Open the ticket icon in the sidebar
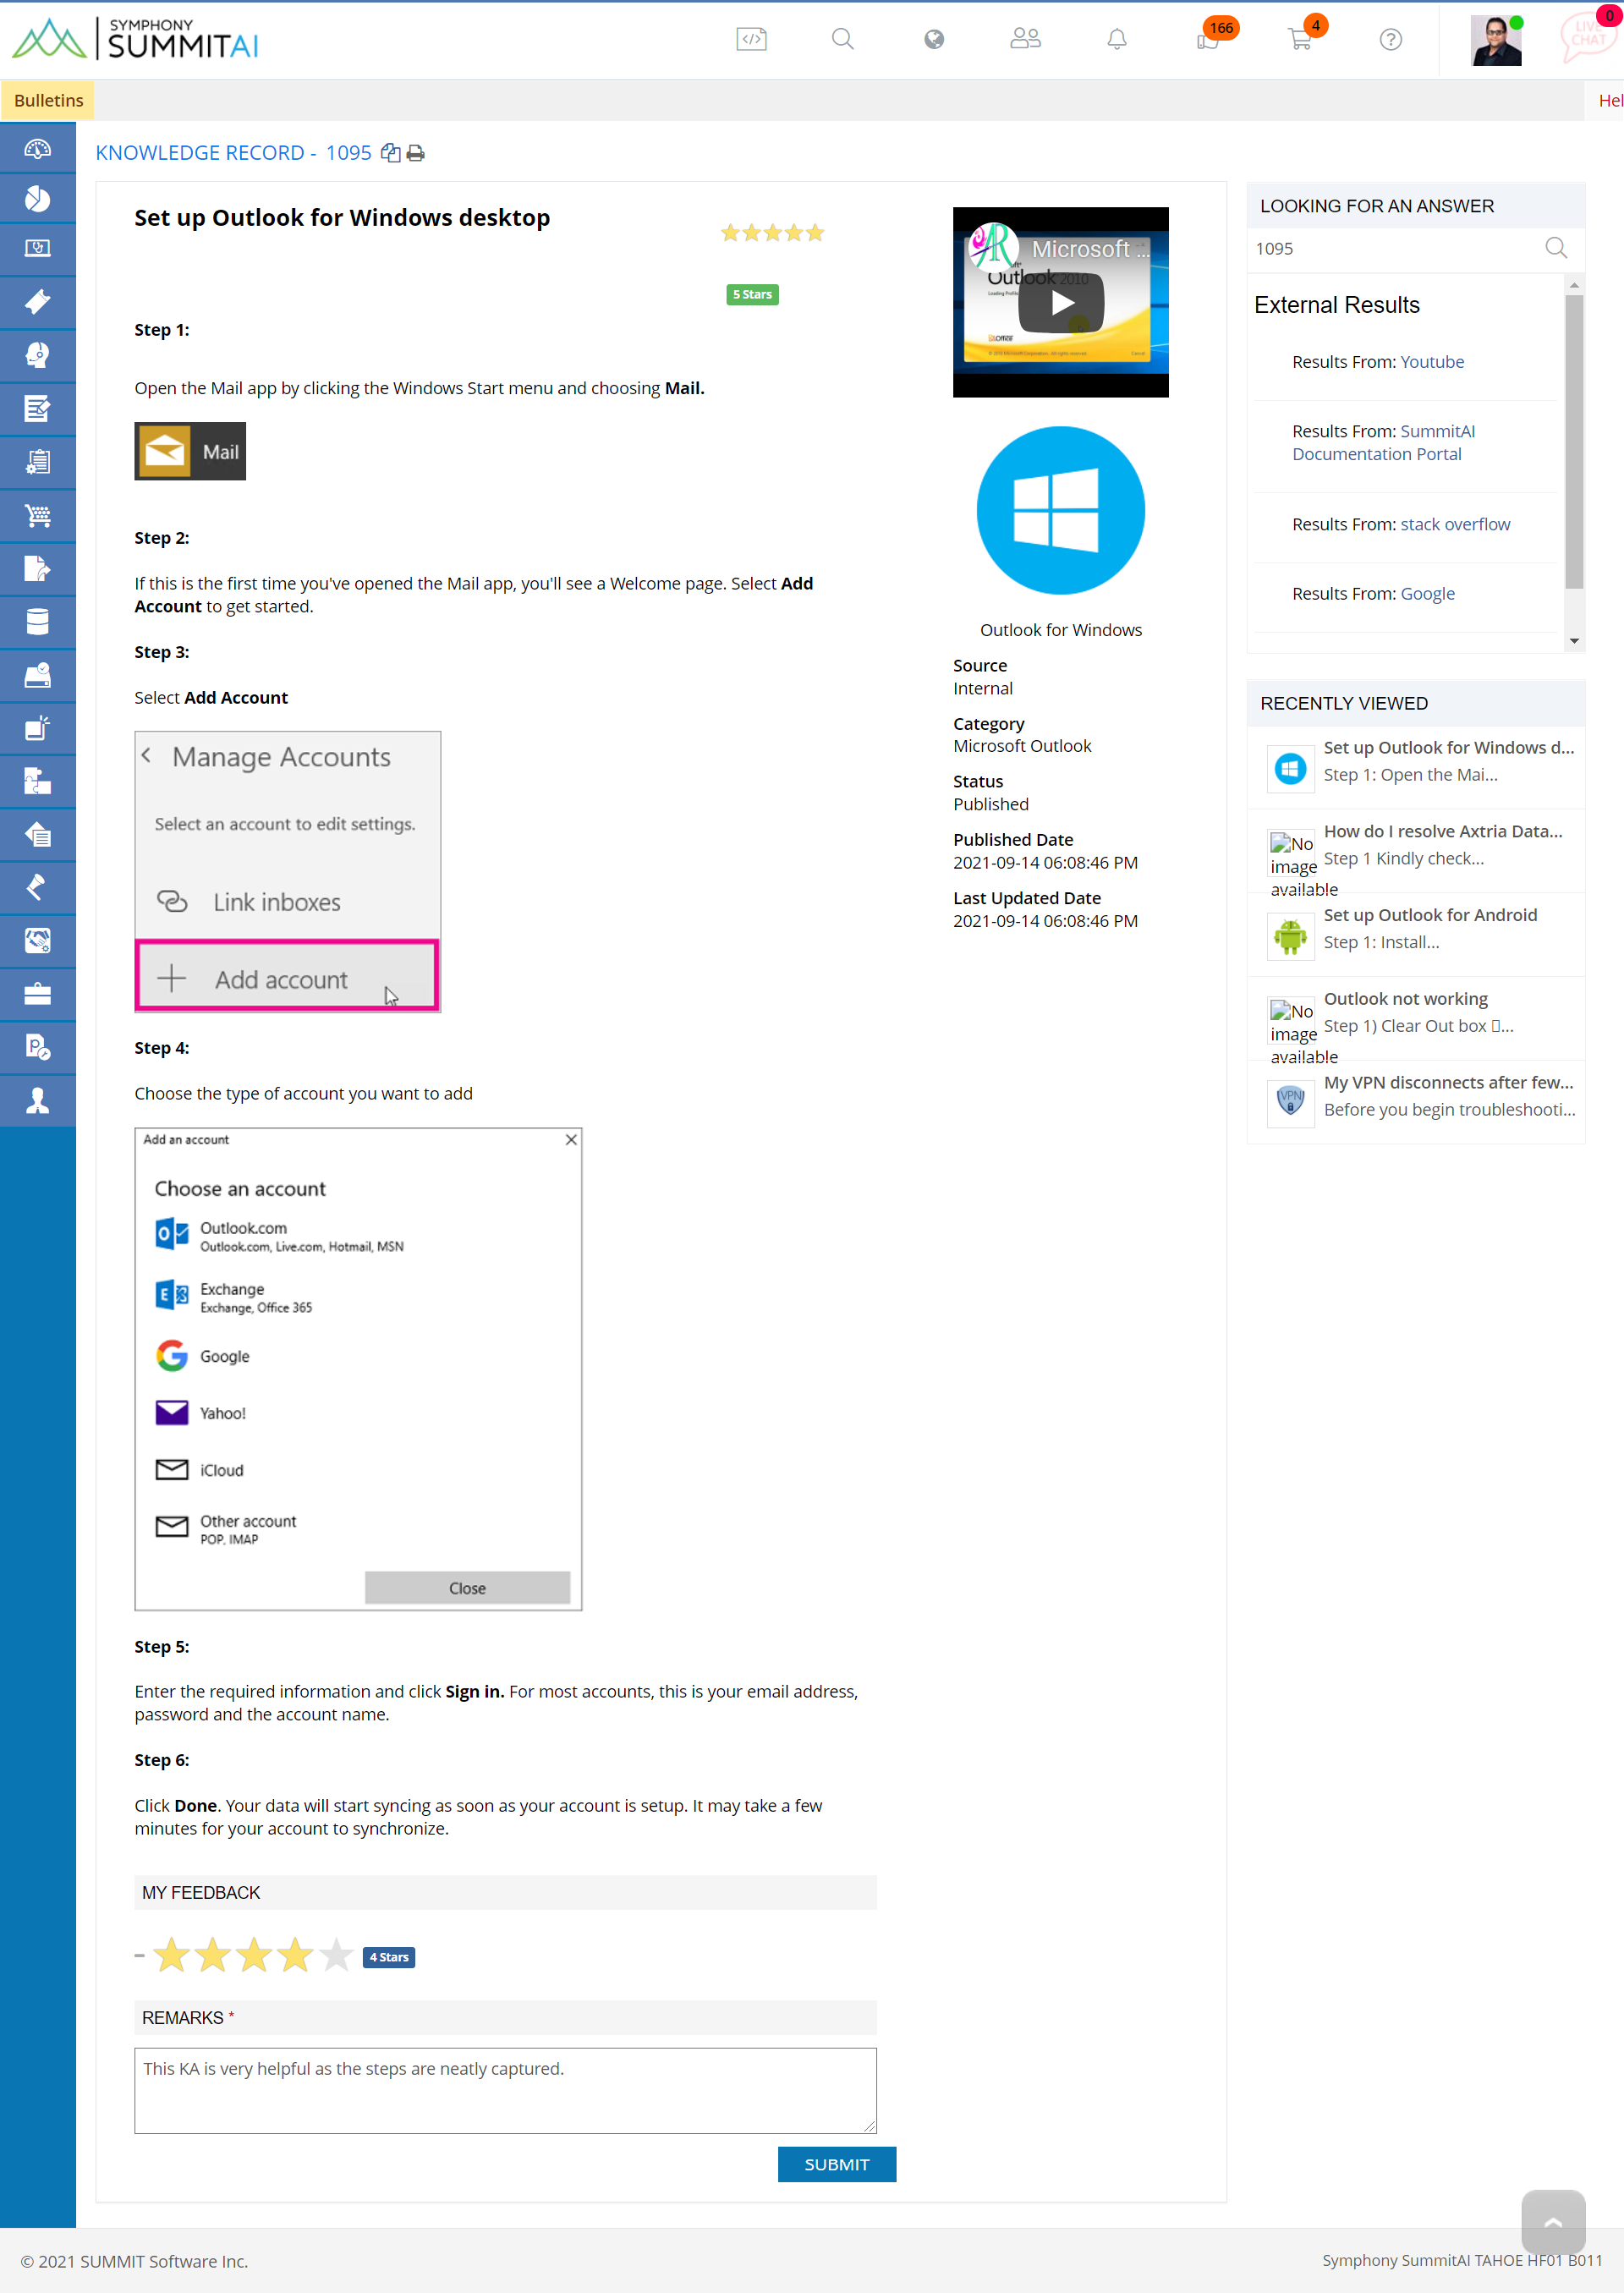Image resolution: width=1624 pixels, height=2293 pixels. pos(37,302)
